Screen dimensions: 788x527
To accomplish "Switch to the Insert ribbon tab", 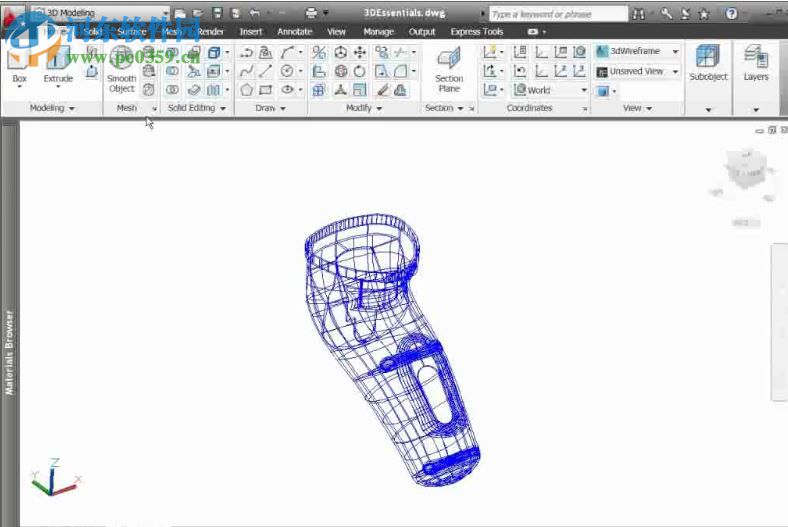I will pyautogui.click(x=251, y=32).
